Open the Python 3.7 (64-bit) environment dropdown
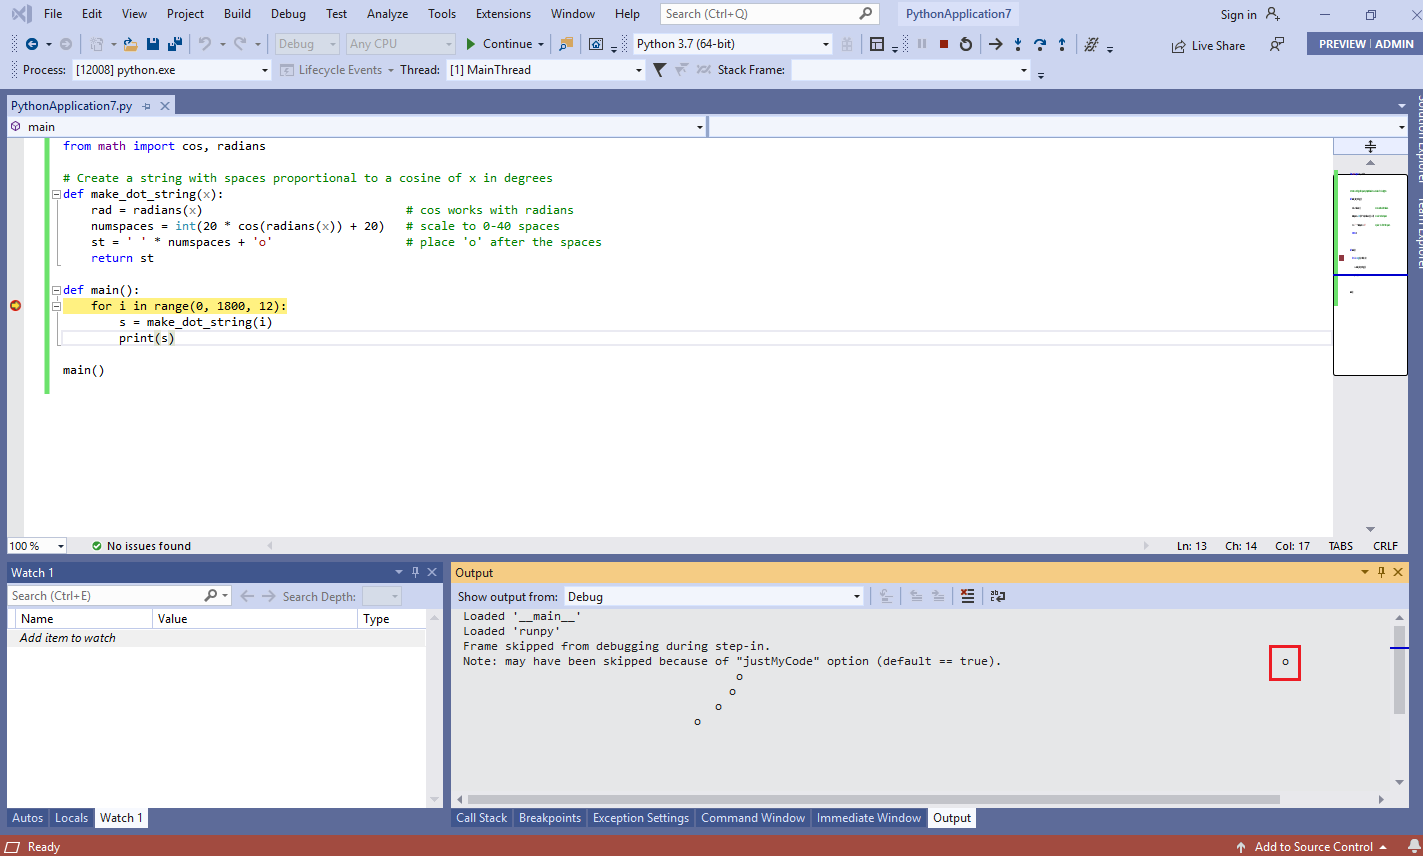 coord(824,44)
